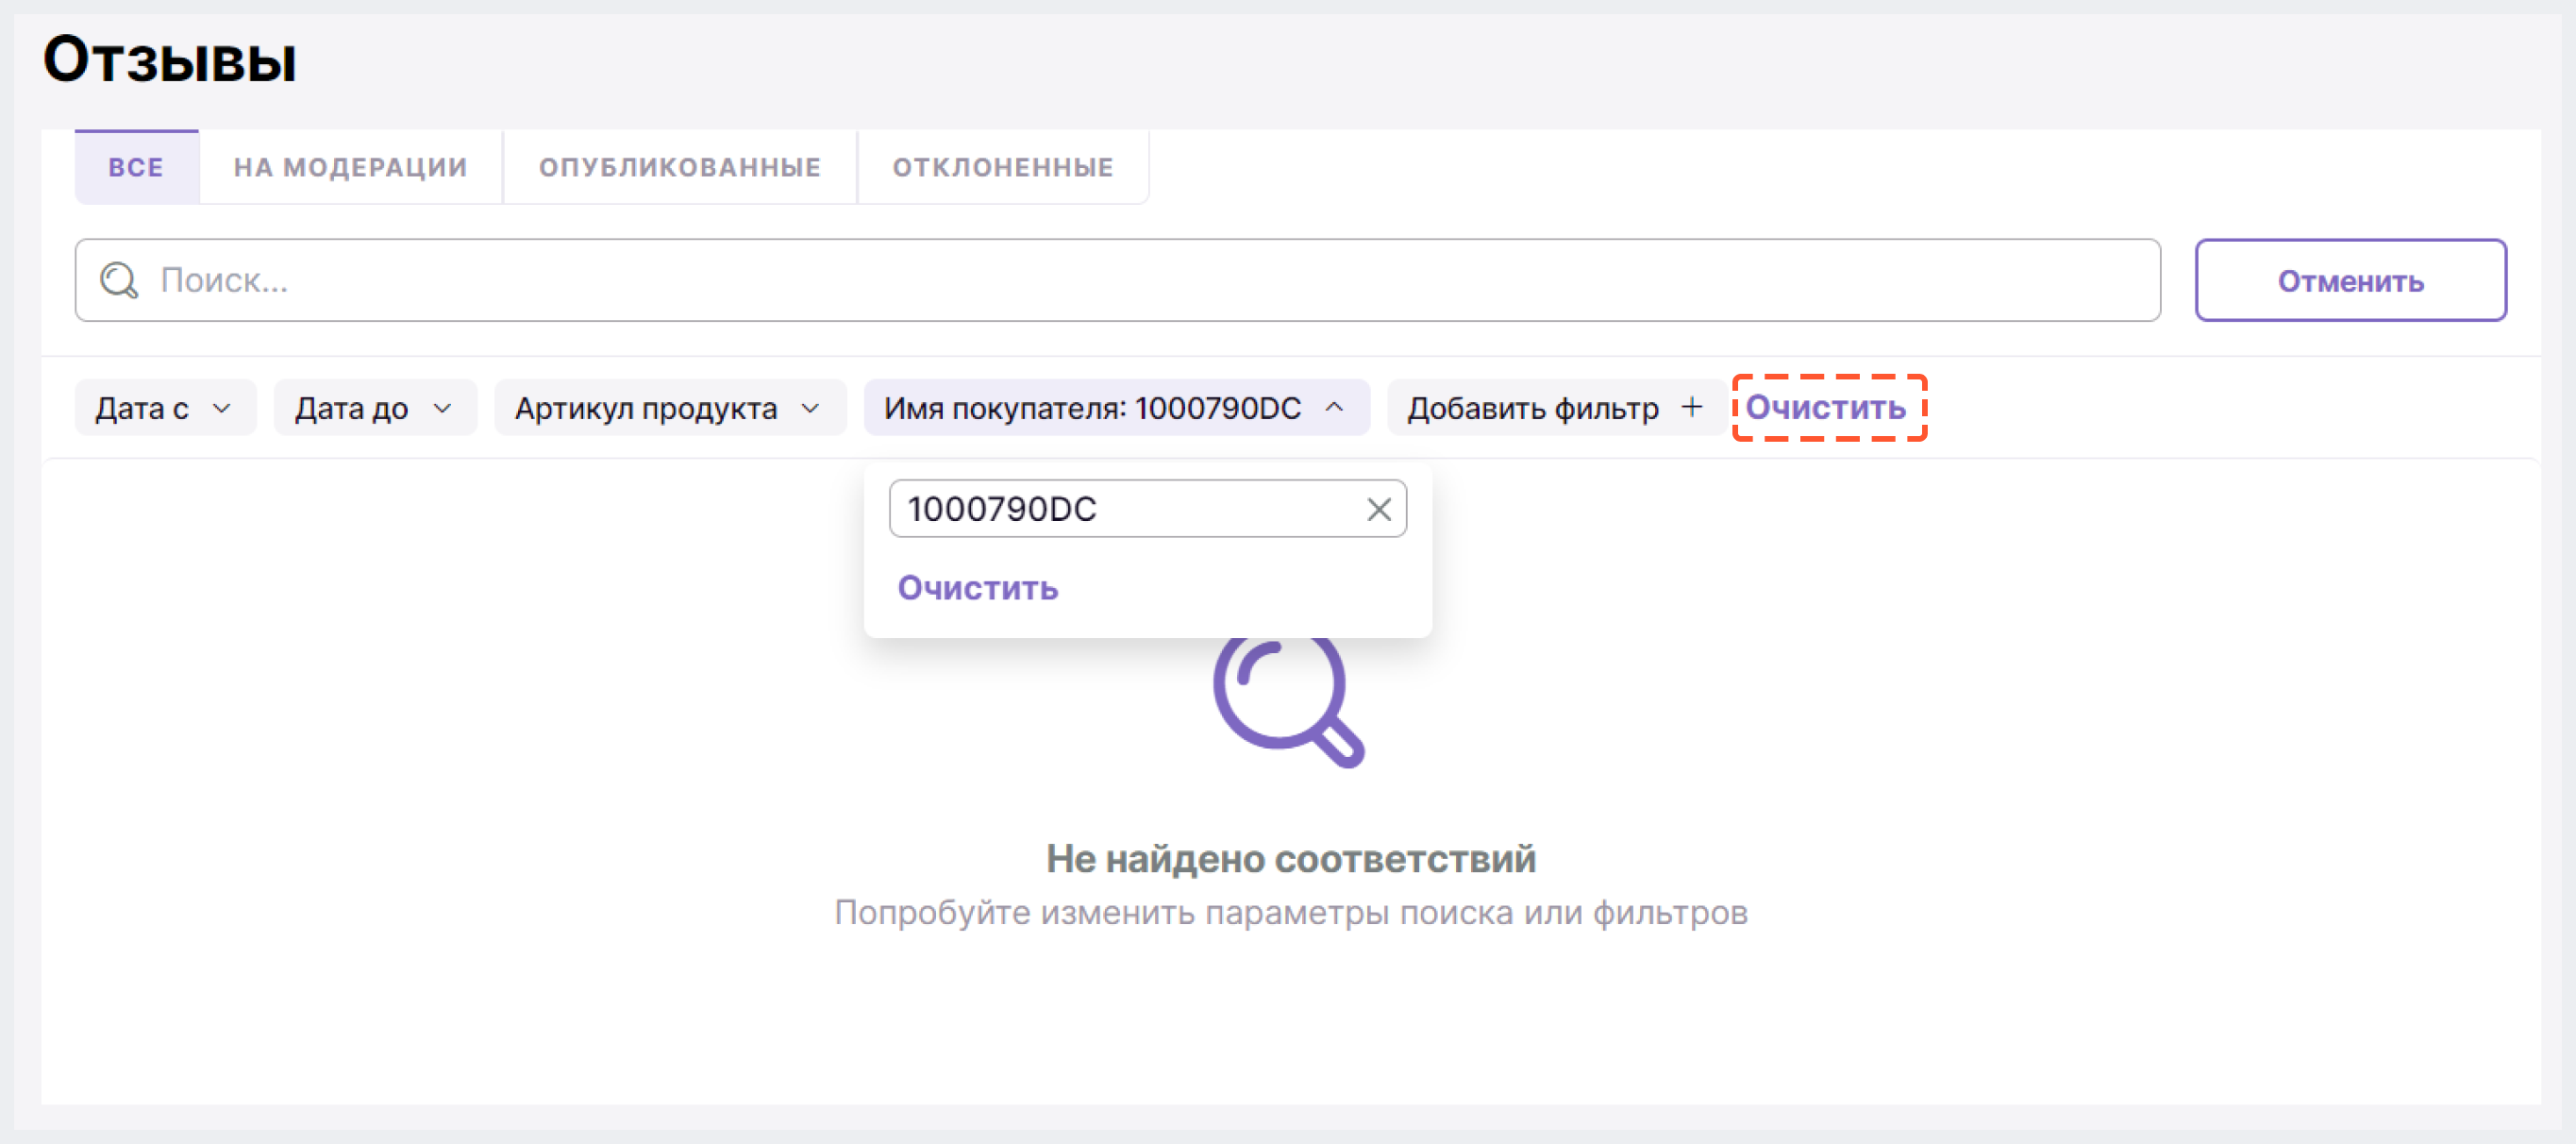2576x1144 pixels.
Task: Click the Не найдено соответствий message
Action: point(1290,859)
